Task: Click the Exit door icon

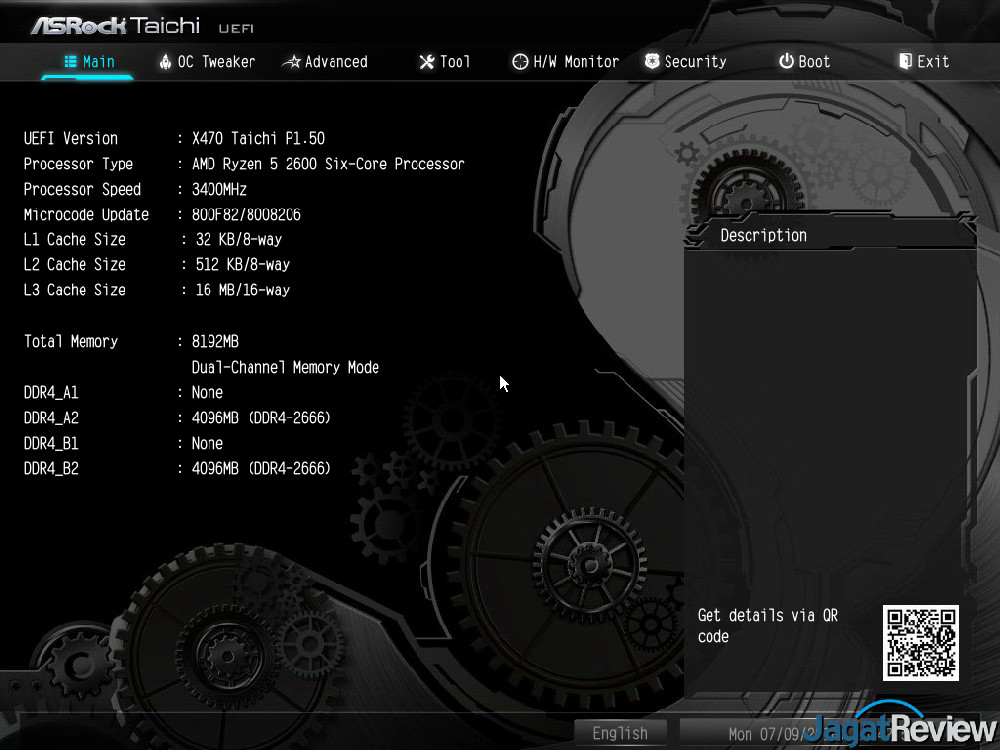Action: tap(905, 62)
